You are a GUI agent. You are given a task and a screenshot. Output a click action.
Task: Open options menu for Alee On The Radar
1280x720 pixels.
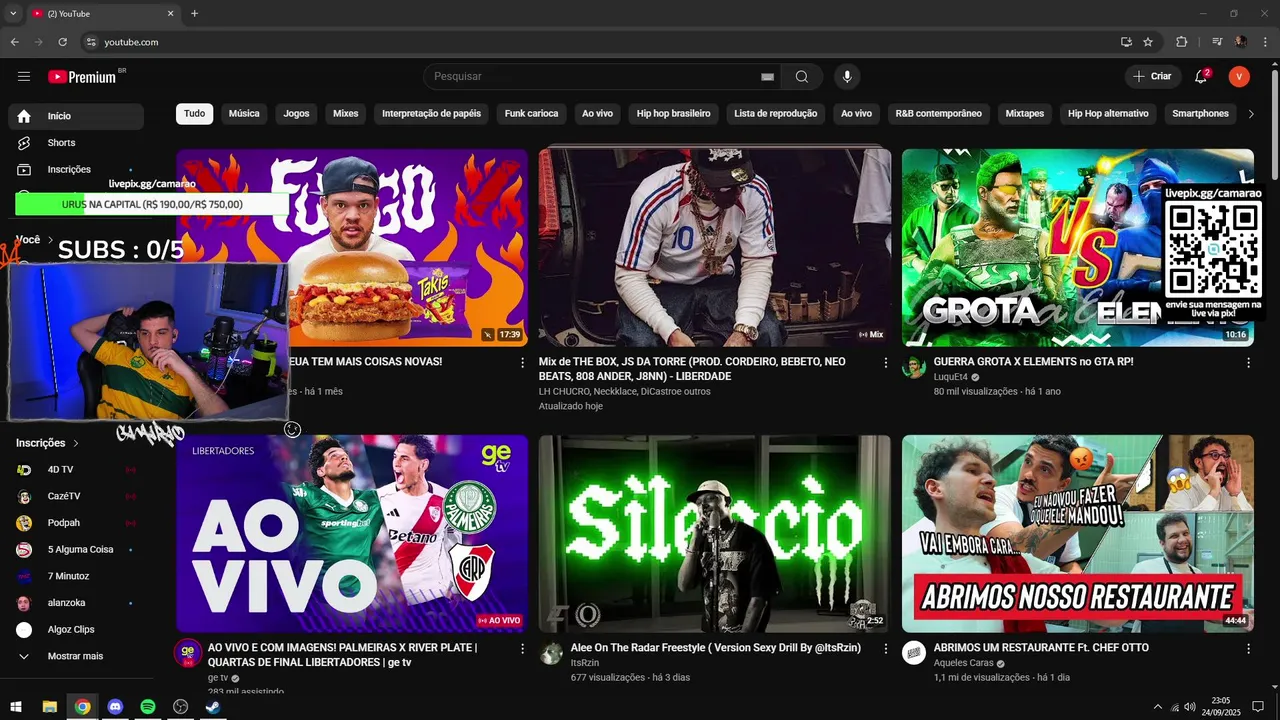(x=885, y=649)
